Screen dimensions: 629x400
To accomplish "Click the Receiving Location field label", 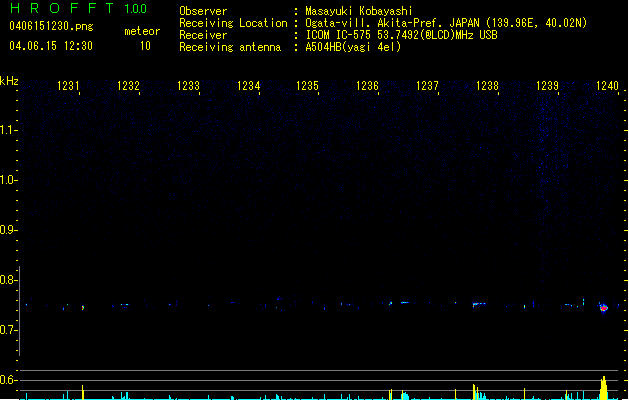I will (233, 23).
